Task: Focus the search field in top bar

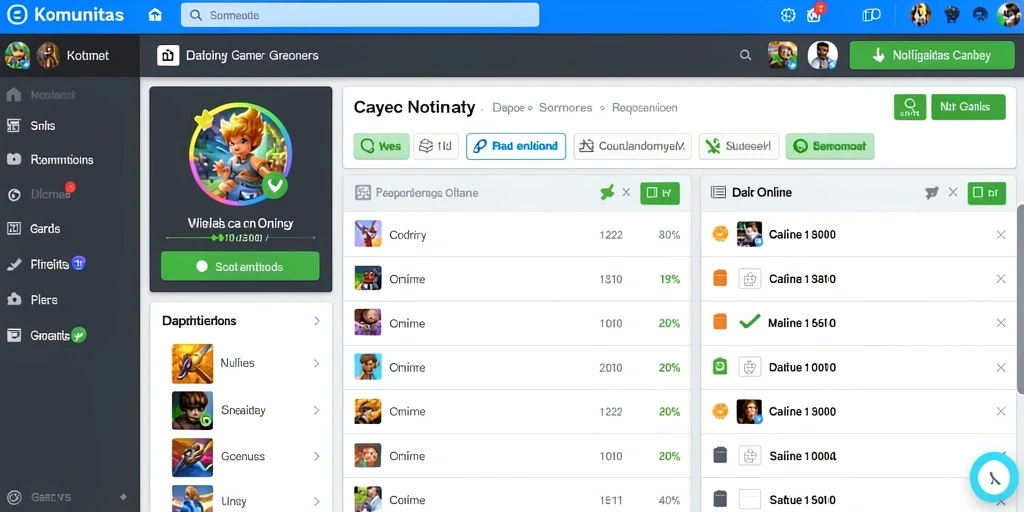Action: click(x=360, y=15)
